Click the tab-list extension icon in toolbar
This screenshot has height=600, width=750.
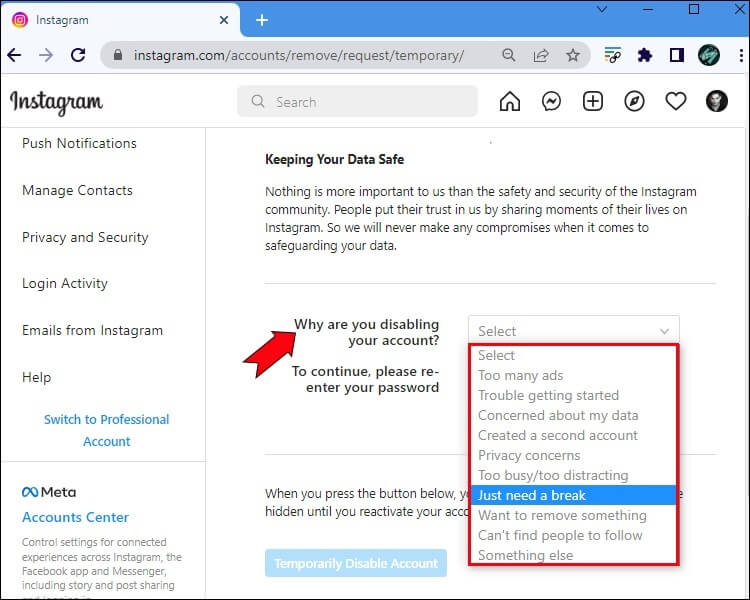click(x=613, y=55)
